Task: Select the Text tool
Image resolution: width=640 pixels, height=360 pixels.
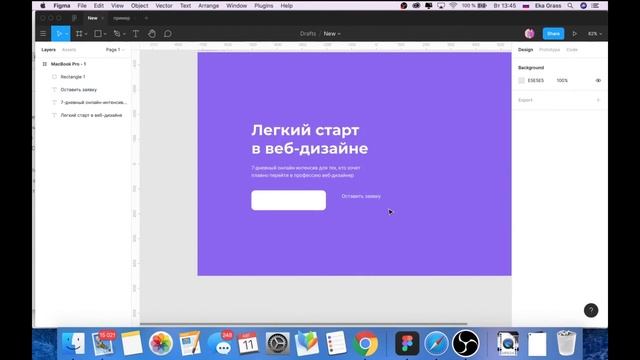Action: tap(136, 34)
